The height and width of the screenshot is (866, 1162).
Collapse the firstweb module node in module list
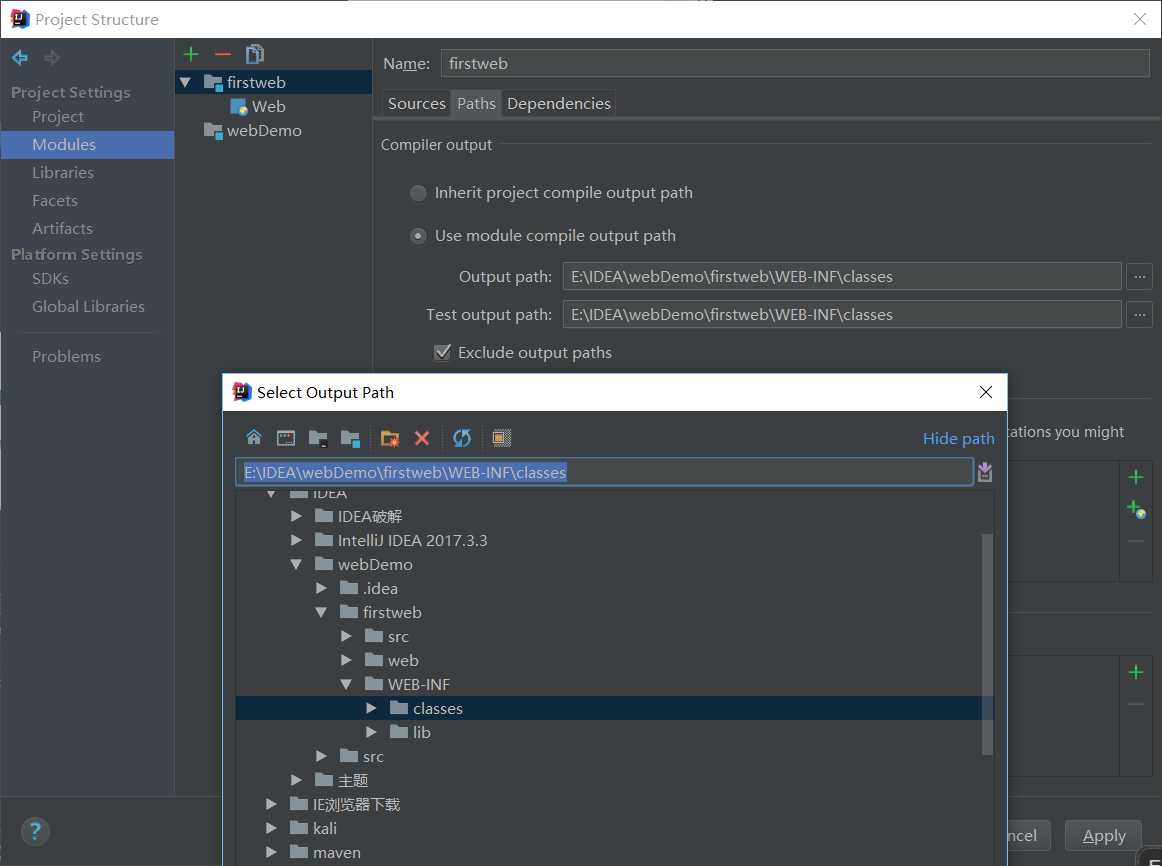186,82
